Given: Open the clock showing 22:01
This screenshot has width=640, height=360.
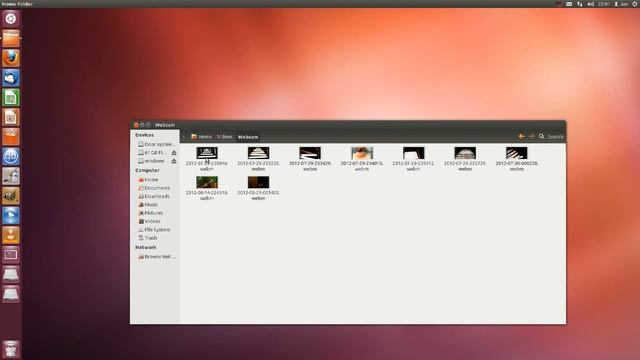Looking at the screenshot, I should [604, 4].
